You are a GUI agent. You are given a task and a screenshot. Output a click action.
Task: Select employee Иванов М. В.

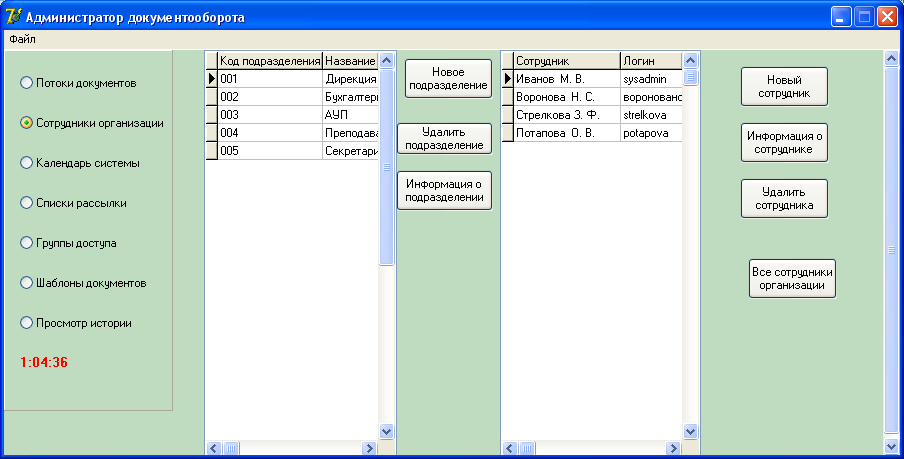pyautogui.click(x=567, y=78)
